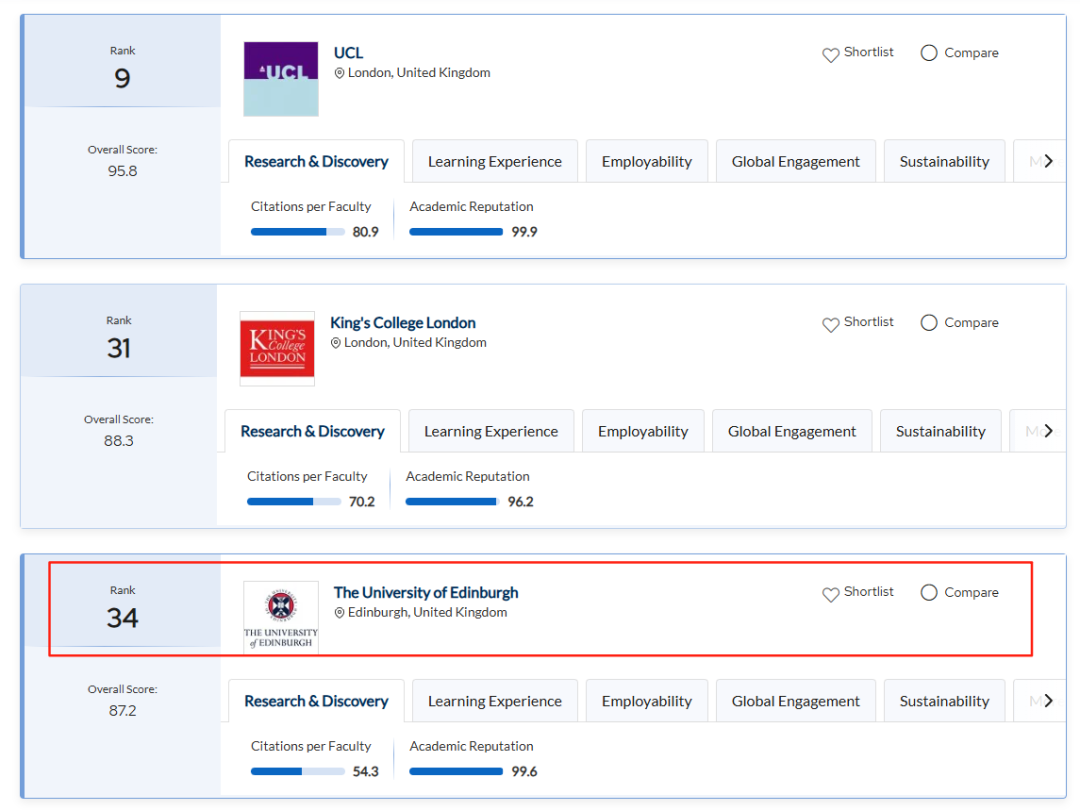Expand more tabs arrow in King's College card
This screenshot has width=1080, height=811.
[x=1048, y=431]
